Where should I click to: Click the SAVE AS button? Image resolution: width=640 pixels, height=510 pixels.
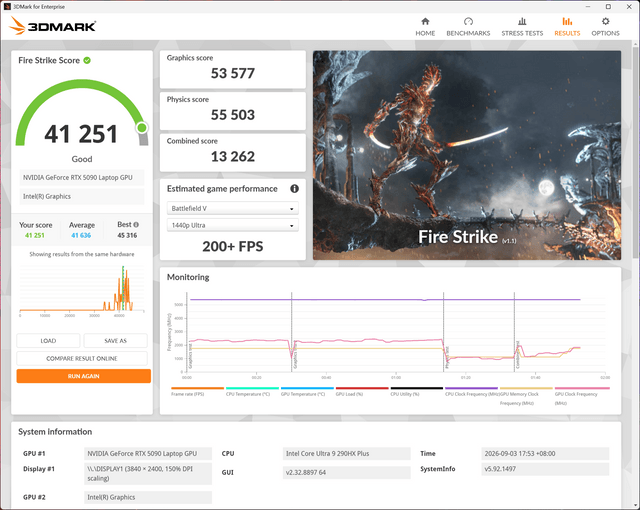116,341
